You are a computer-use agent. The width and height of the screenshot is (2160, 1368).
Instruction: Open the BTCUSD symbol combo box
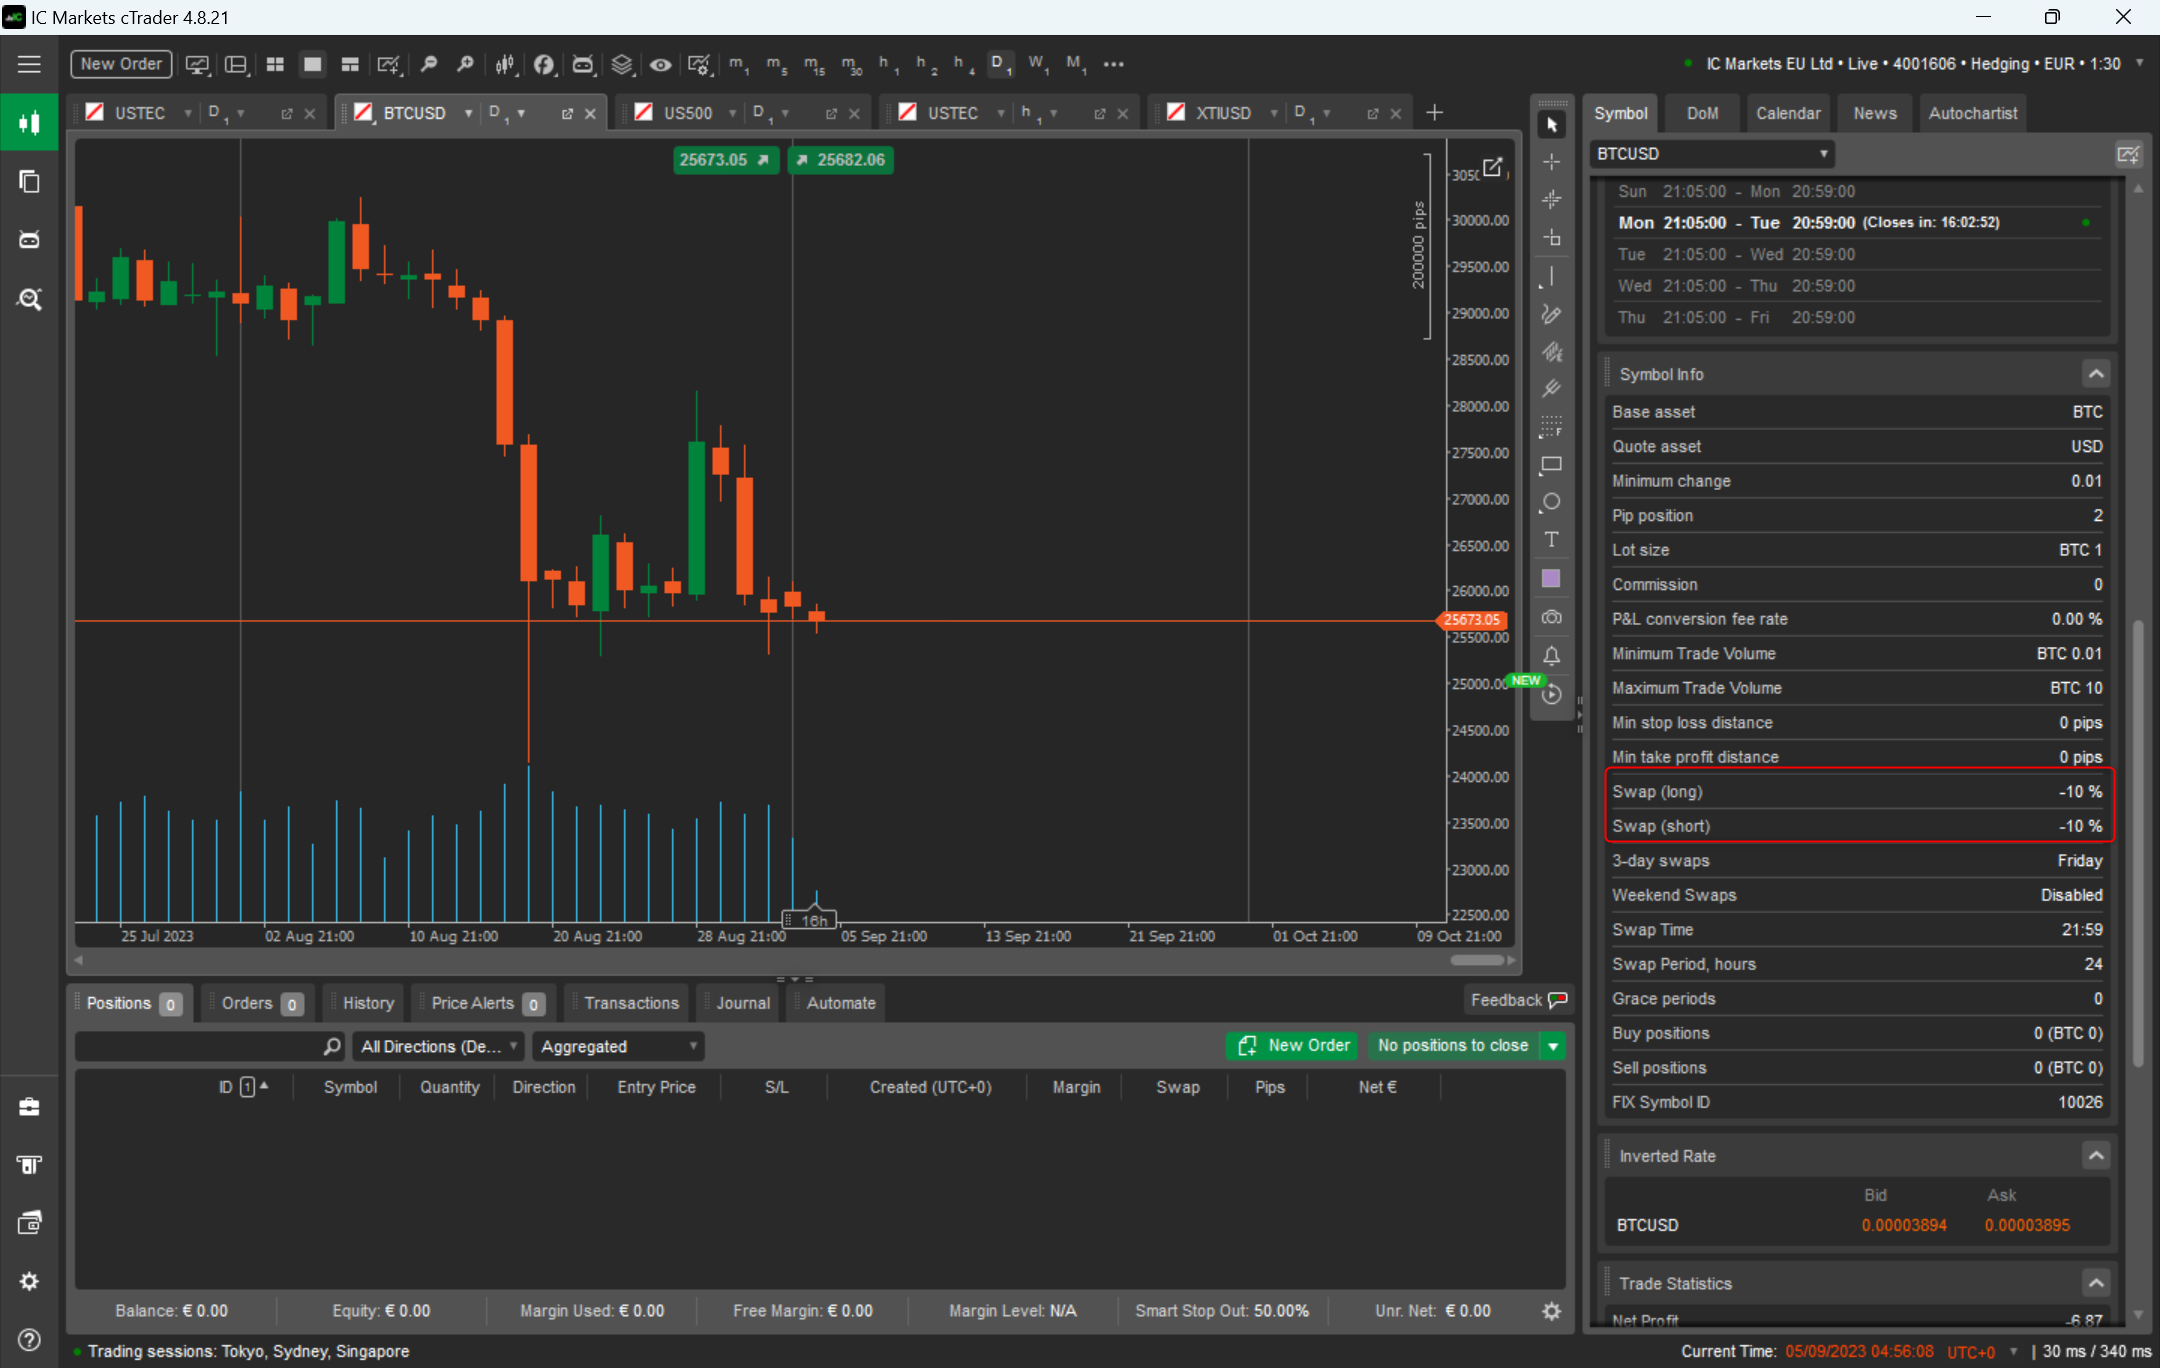click(1712, 154)
